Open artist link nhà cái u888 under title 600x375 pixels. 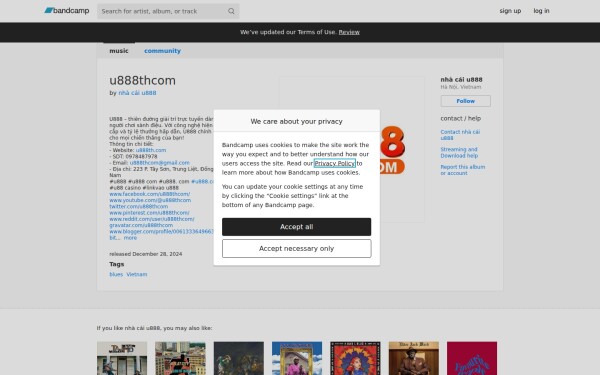point(137,93)
